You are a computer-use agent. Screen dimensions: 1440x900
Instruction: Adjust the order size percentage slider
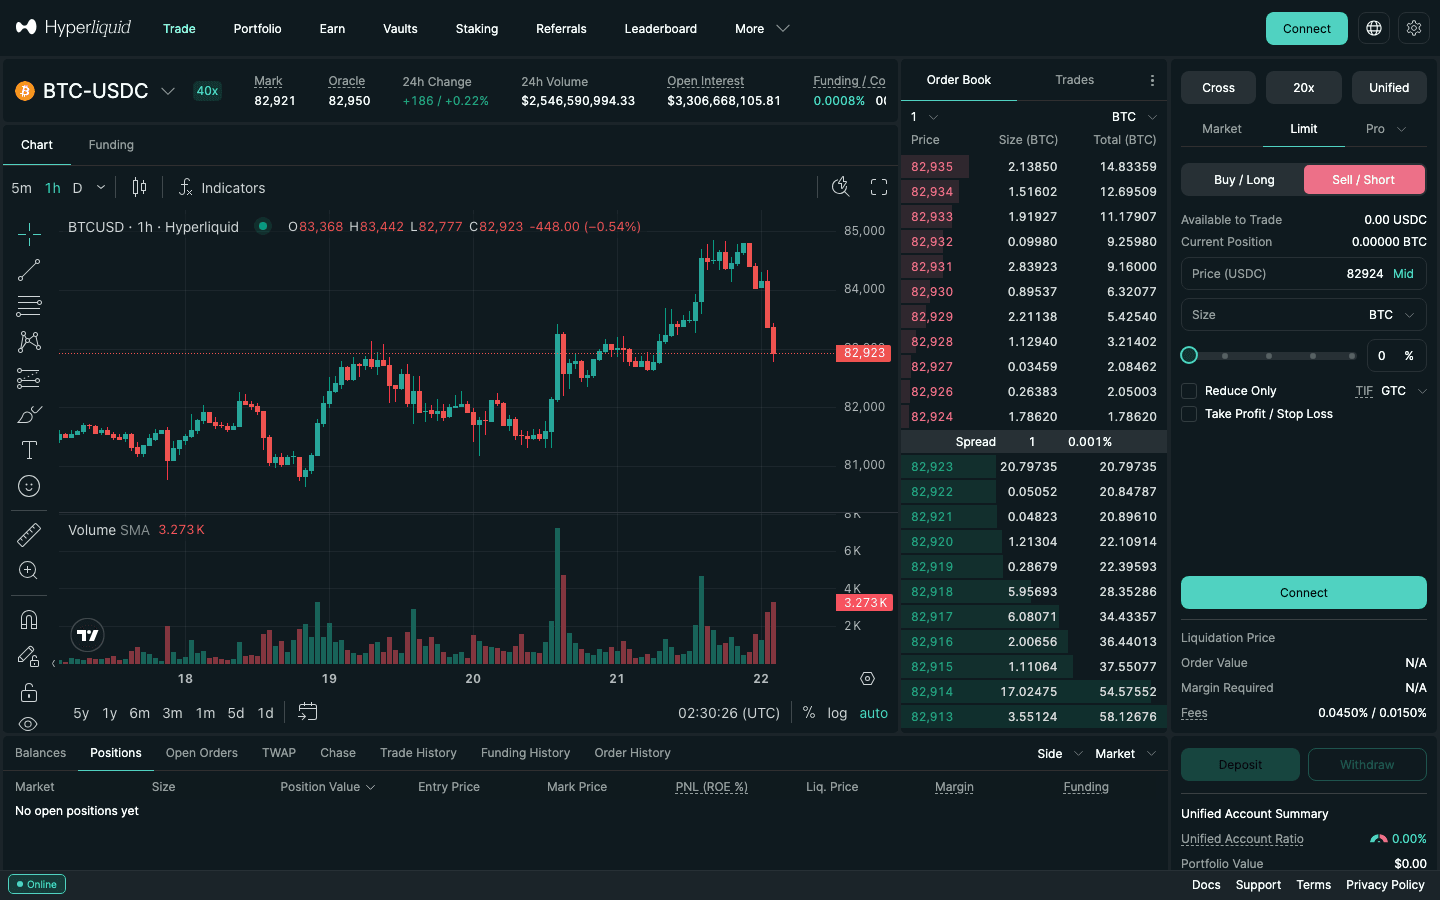tap(1270, 356)
